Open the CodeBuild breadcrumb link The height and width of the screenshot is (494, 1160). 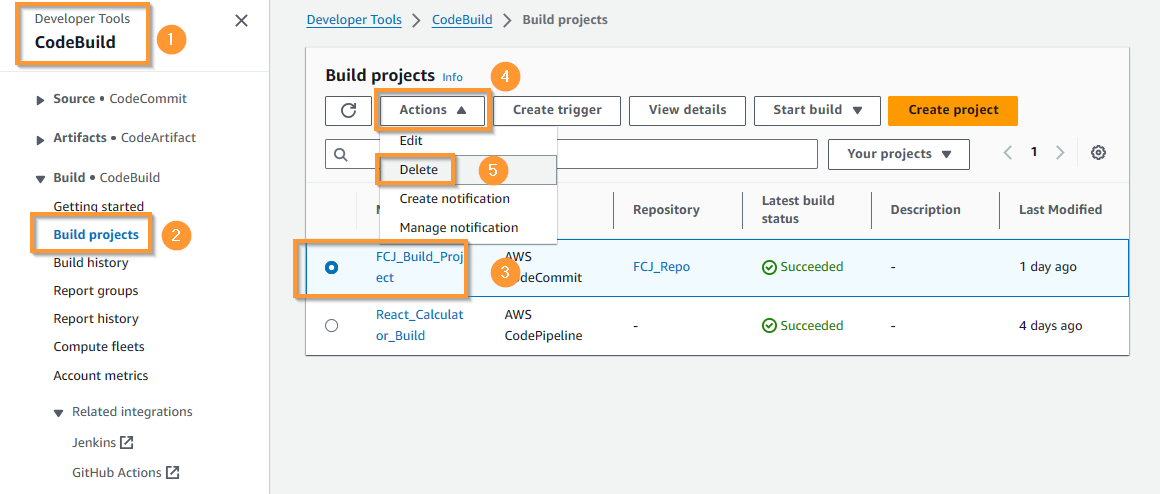462,20
